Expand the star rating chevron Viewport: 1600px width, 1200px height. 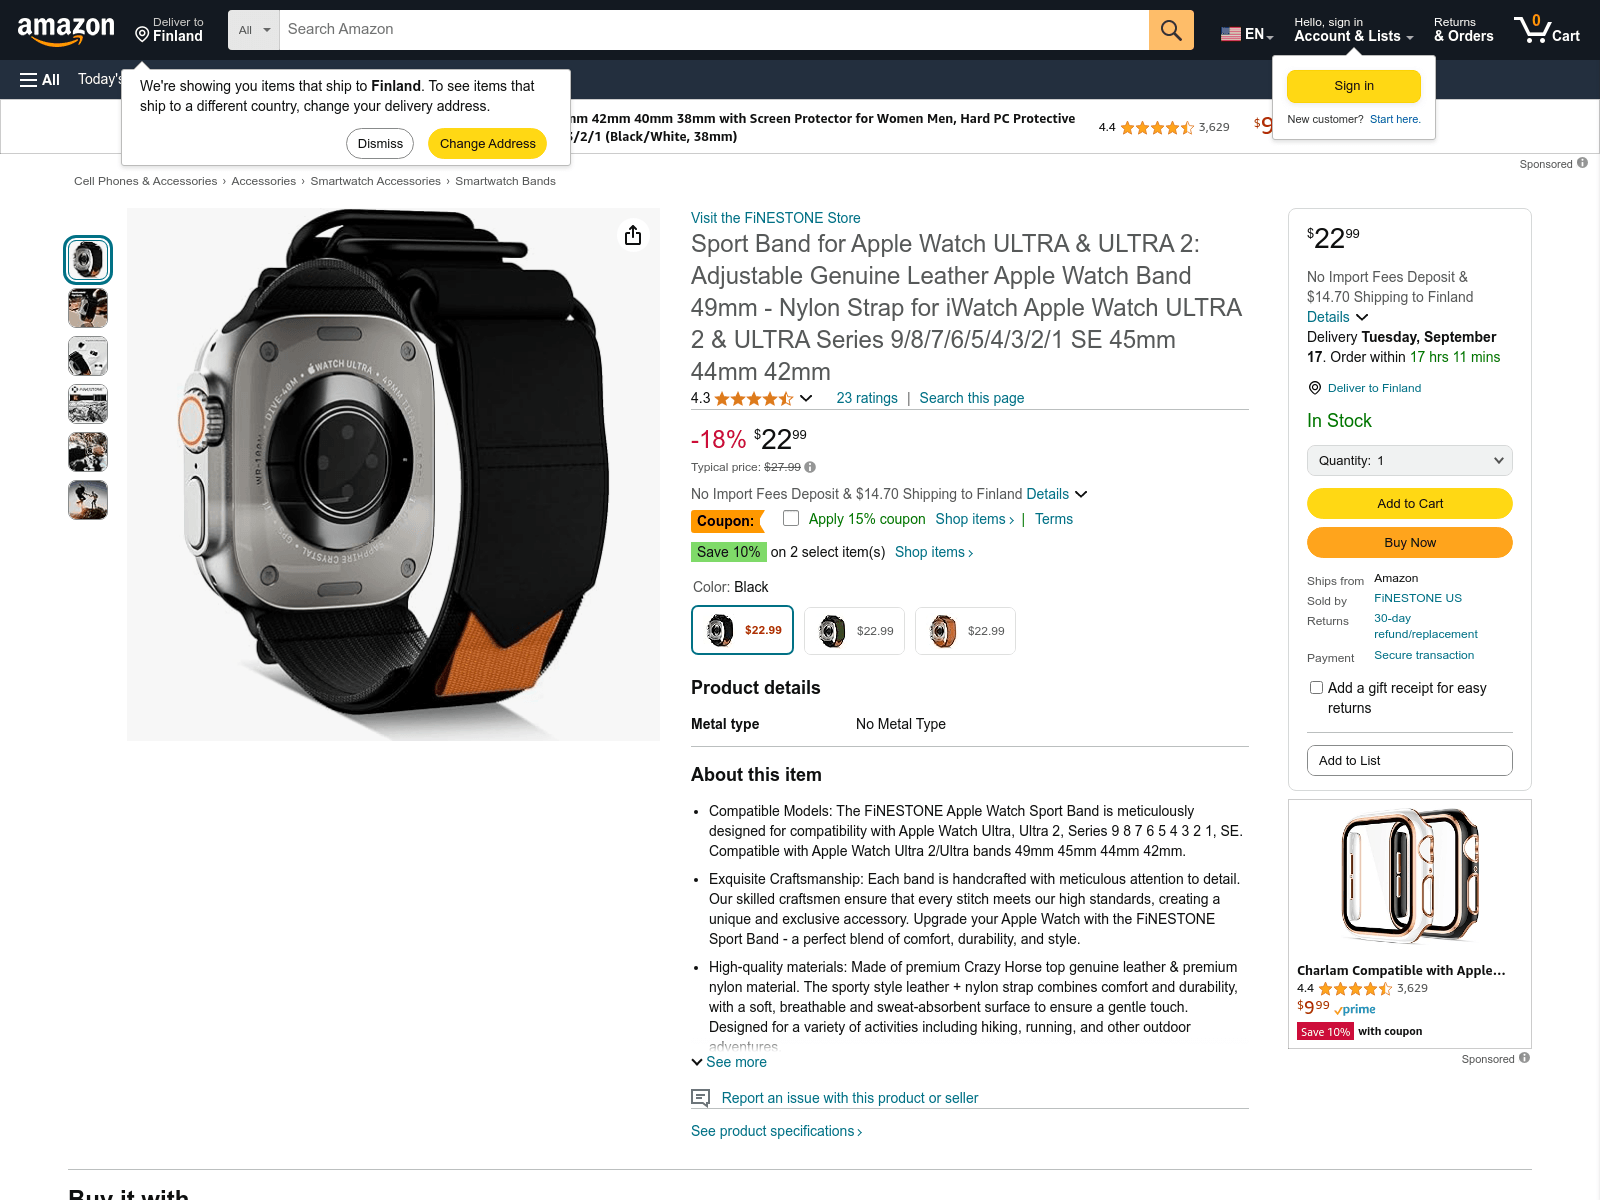pyautogui.click(x=806, y=398)
